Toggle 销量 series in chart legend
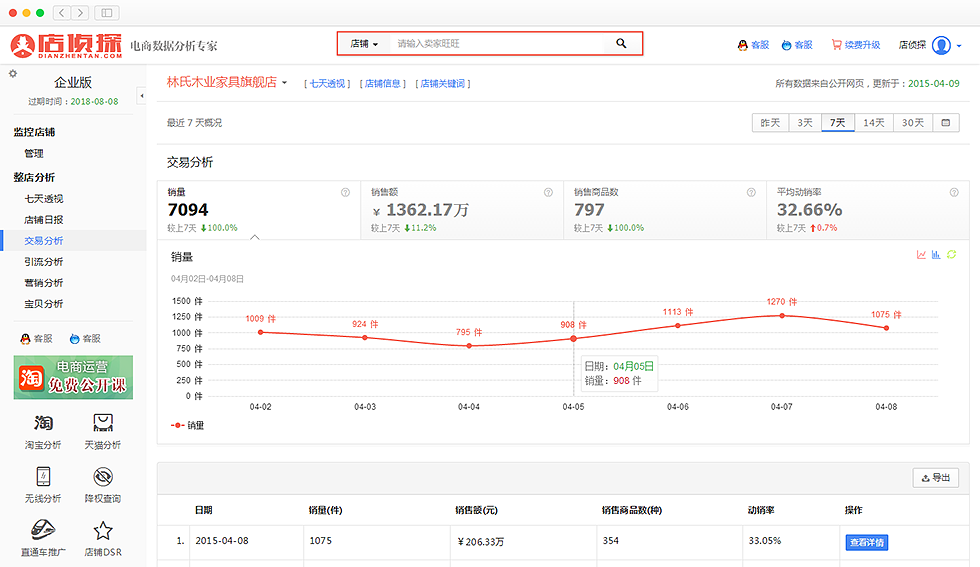Image resolution: width=980 pixels, height=567 pixels. (x=188, y=425)
